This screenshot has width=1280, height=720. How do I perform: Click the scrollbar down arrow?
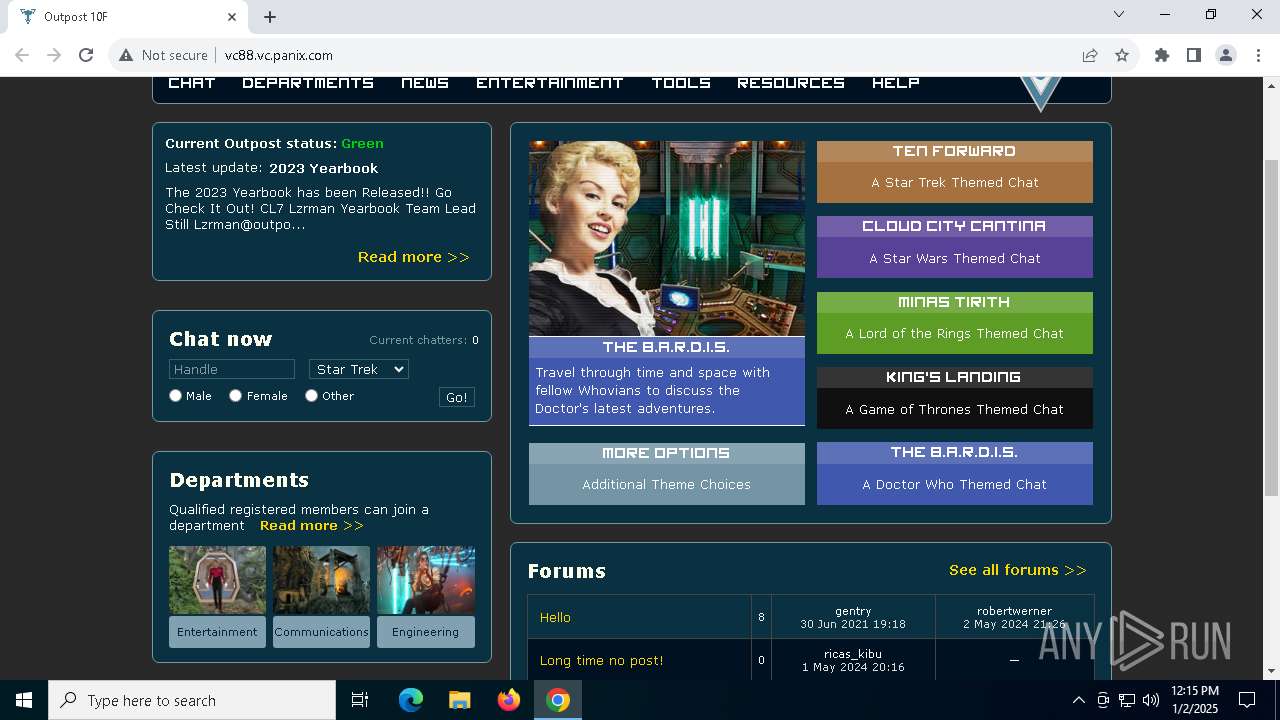pyautogui.click(x=1271, y=671)
